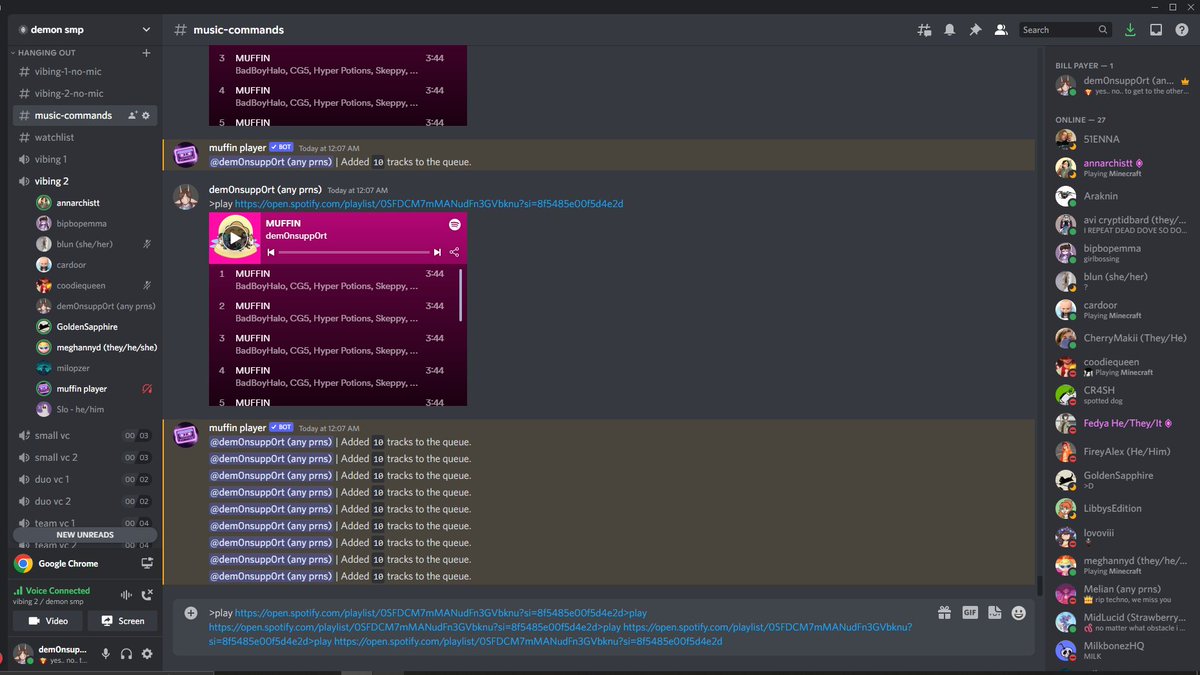Image resolution: width=1200 pixels, height=675 pixels.
Task: Open the sticker picker icon
Action: coord(994,613)
